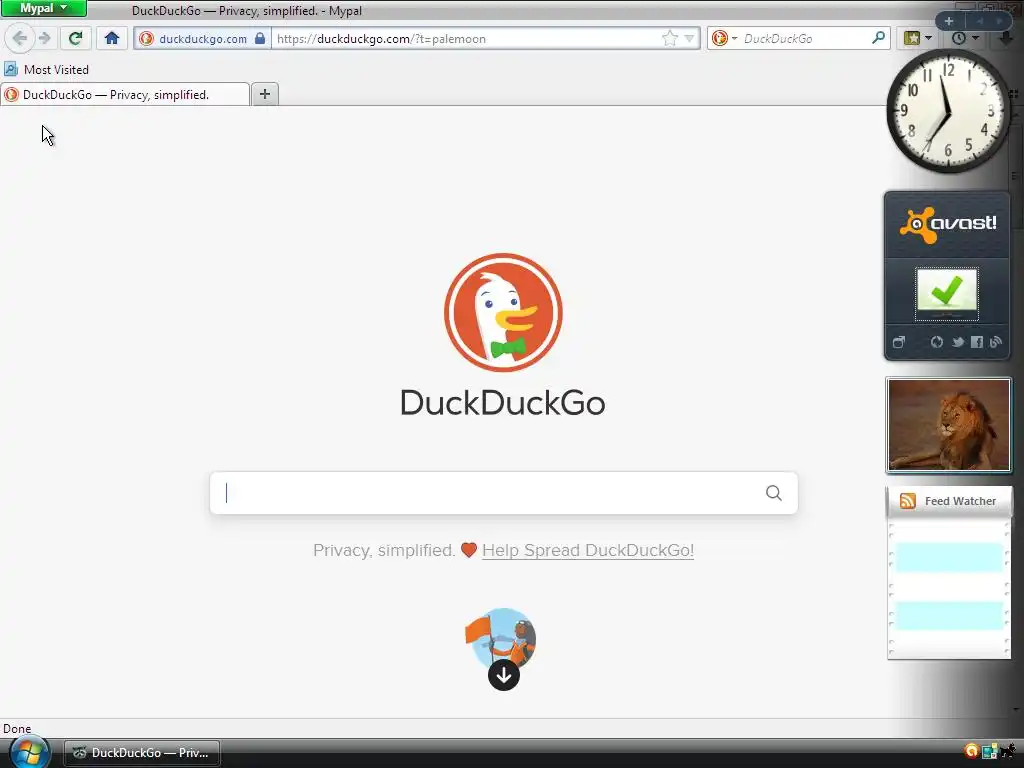Open the URL history dropdown arrow
Image resolution: width=1024 pixels, height=768 pixels.
(x=689, y=39)
